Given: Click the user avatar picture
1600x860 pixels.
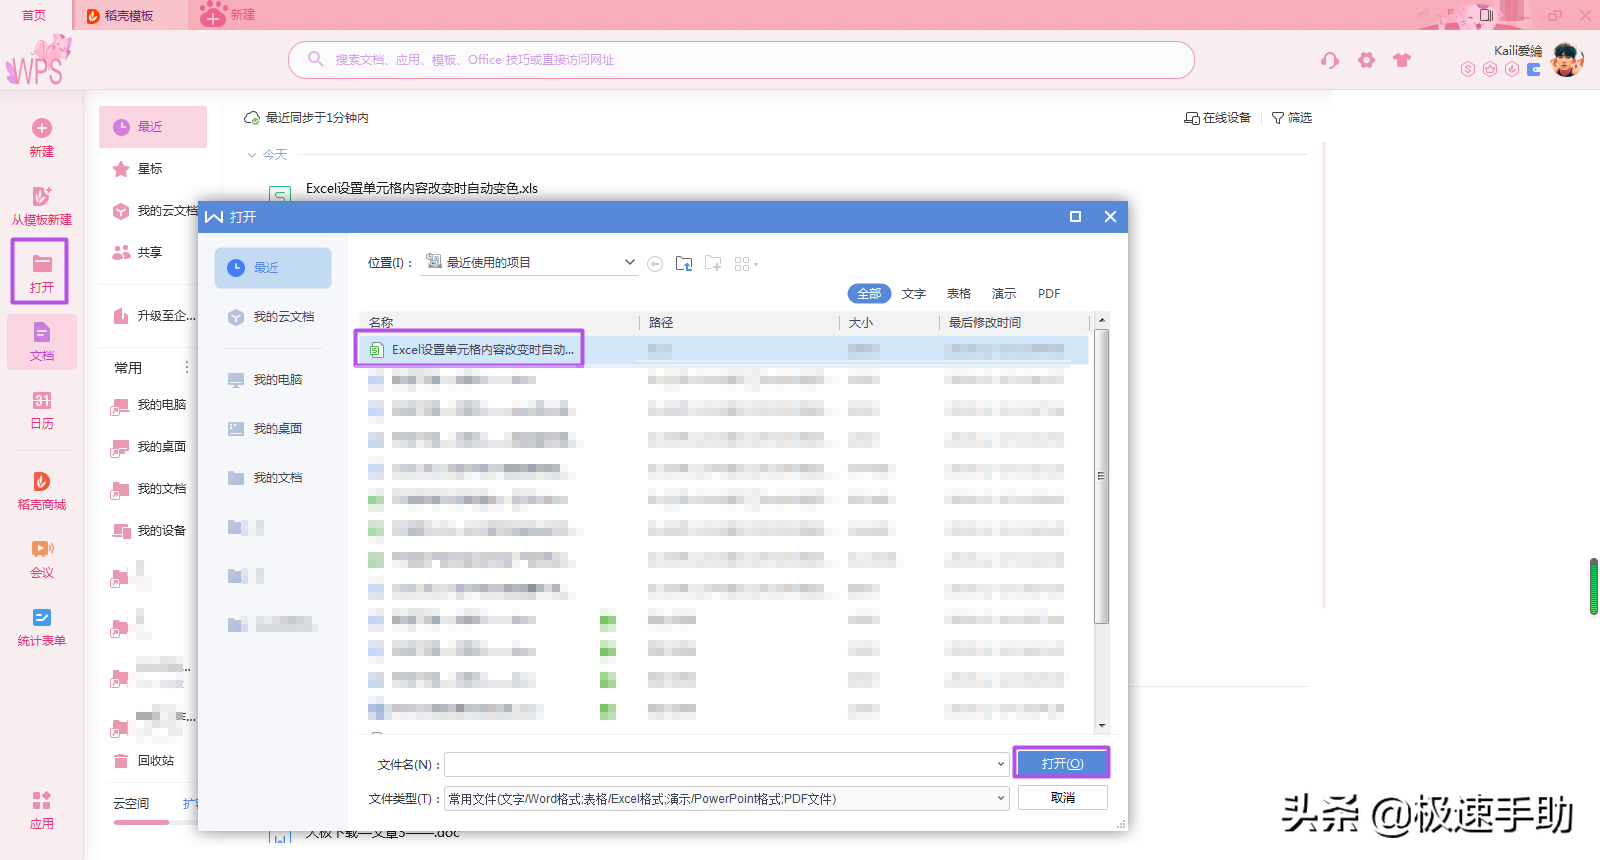Looking at the screenshot, I should (x=1567, y=60).
